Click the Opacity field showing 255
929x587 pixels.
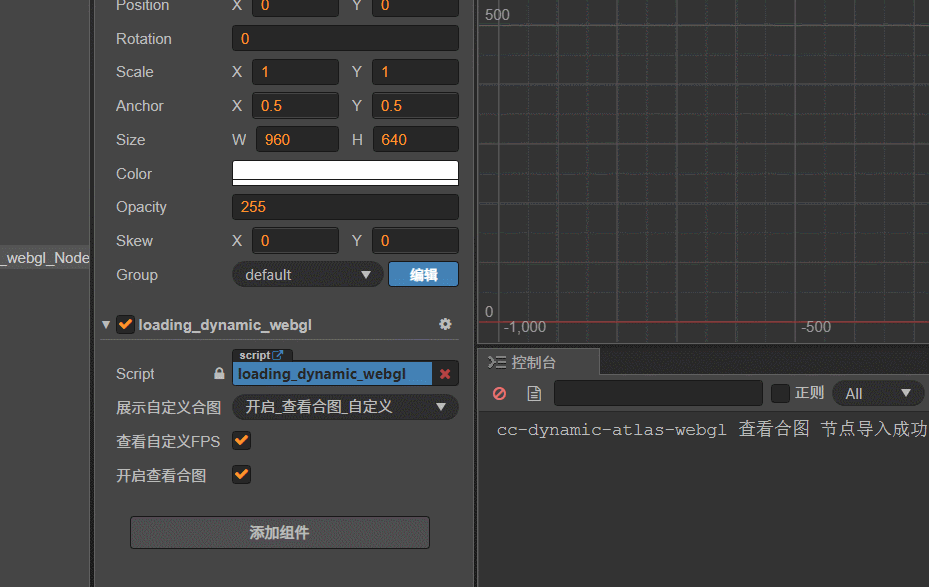pyautogui.click(x=345, y=207)
